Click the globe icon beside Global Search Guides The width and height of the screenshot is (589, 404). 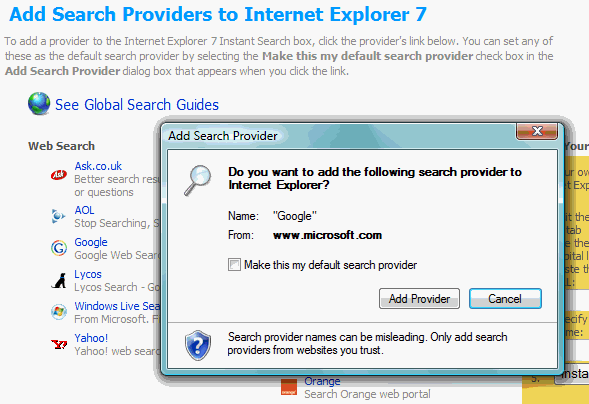pos(39,103)
